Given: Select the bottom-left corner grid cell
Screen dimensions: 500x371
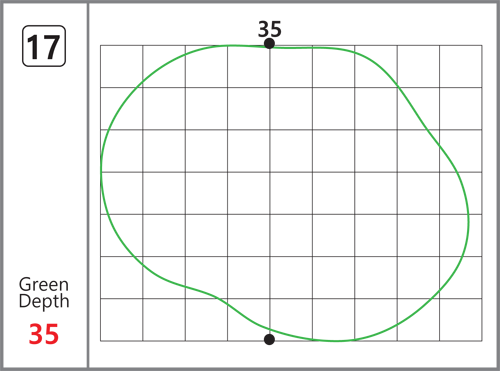Looking at the screenshot, I should click(122, 320).
